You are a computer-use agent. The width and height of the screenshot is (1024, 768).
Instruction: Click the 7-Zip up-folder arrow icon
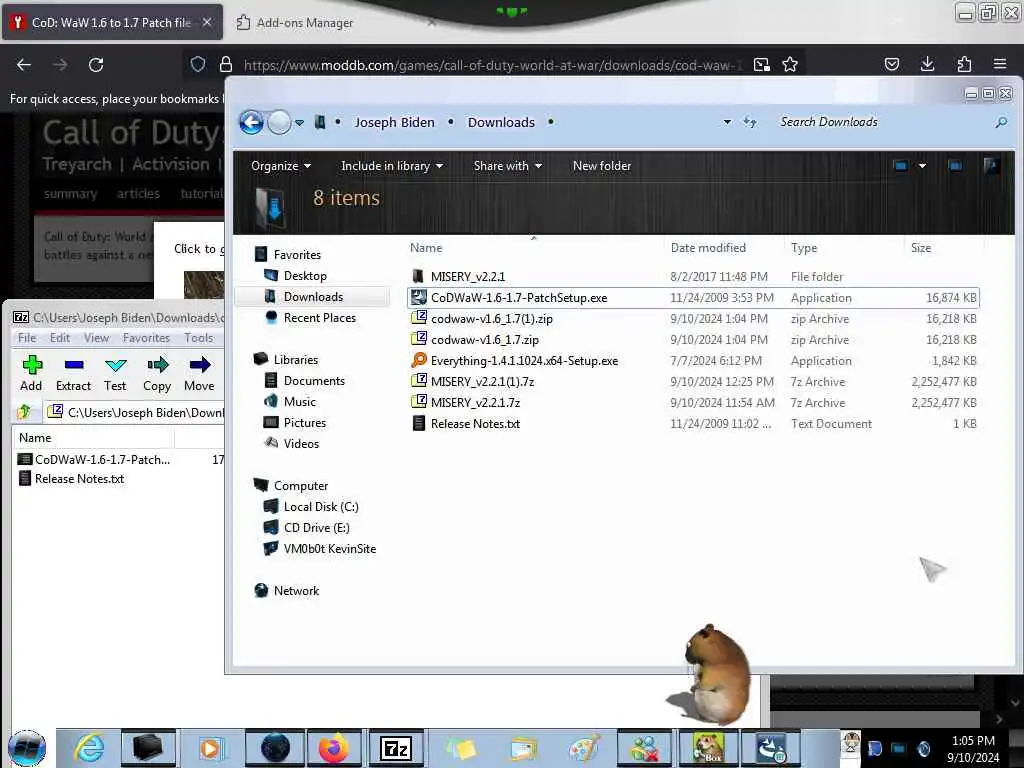pos(25,412)
